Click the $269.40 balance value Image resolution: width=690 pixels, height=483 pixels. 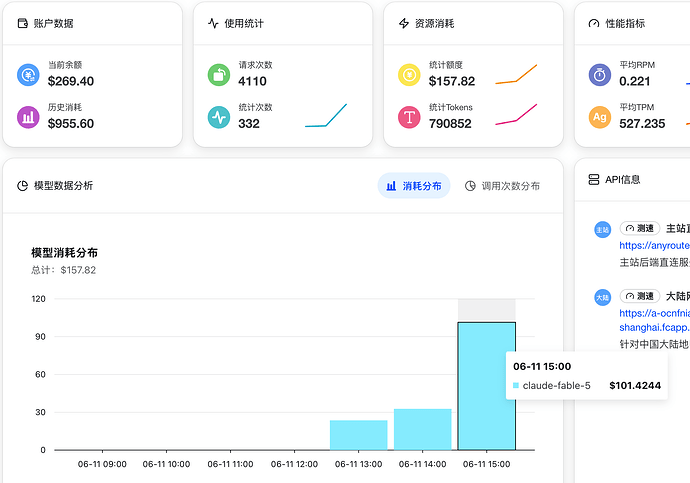click(71, 81)
